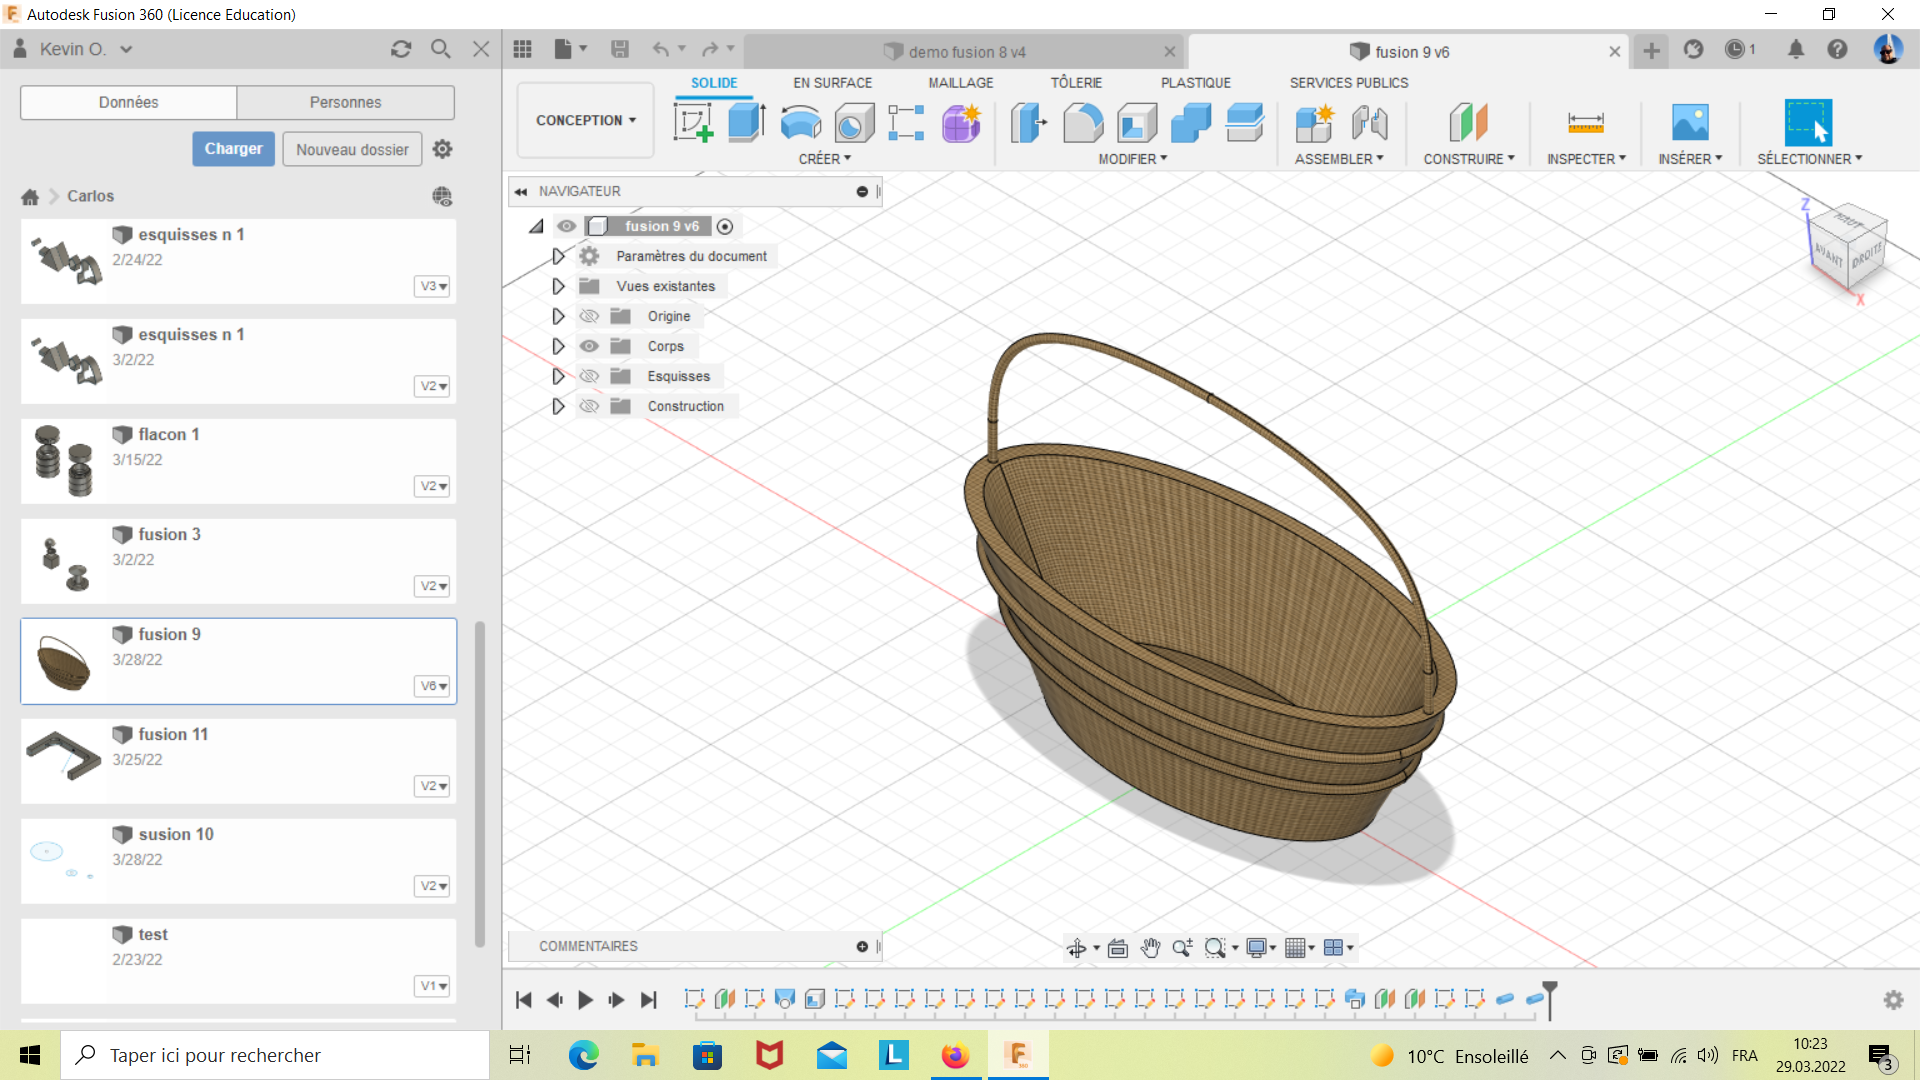Click the Charger button
Viewport: 1920px width, 1080px height.
(x=233, y=149)
